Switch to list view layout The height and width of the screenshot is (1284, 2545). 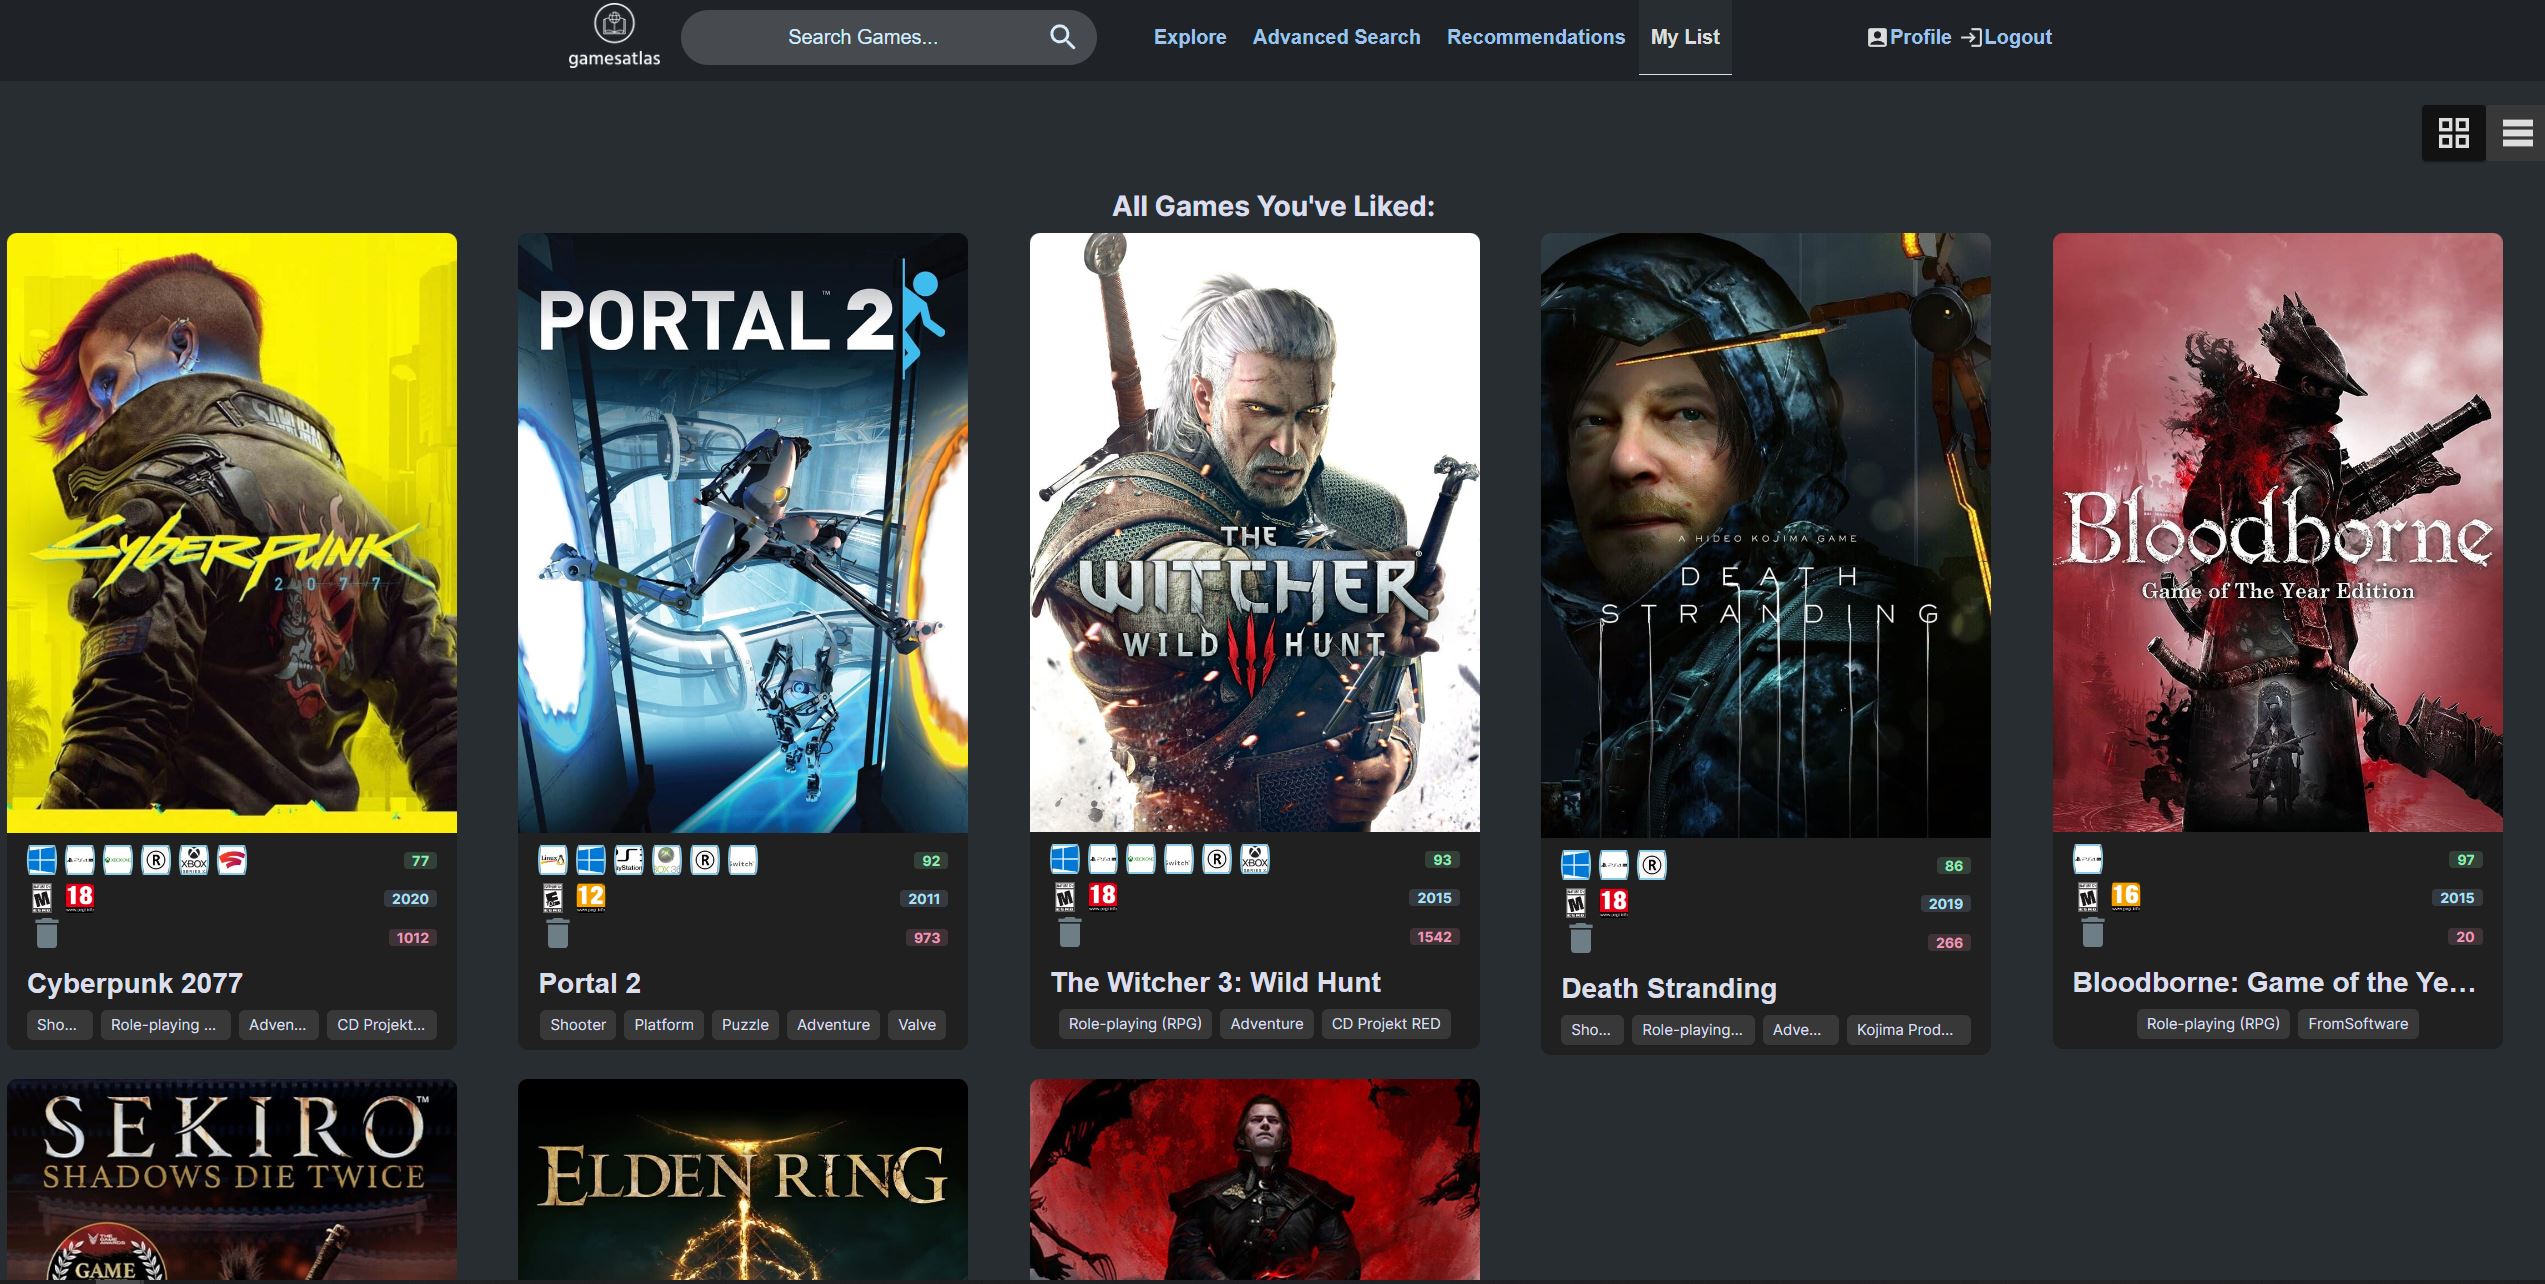(2516, 133)
